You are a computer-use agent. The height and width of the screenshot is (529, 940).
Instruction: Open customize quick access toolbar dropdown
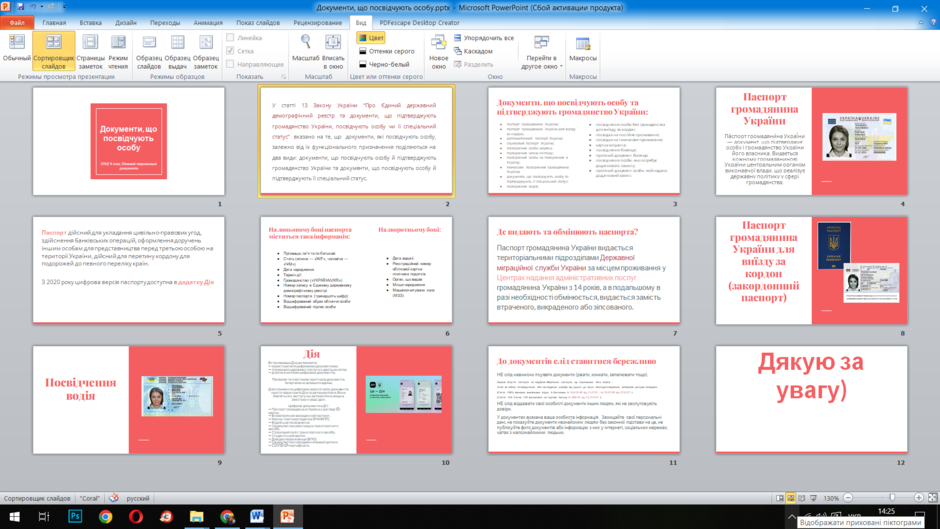coord(64,7)
